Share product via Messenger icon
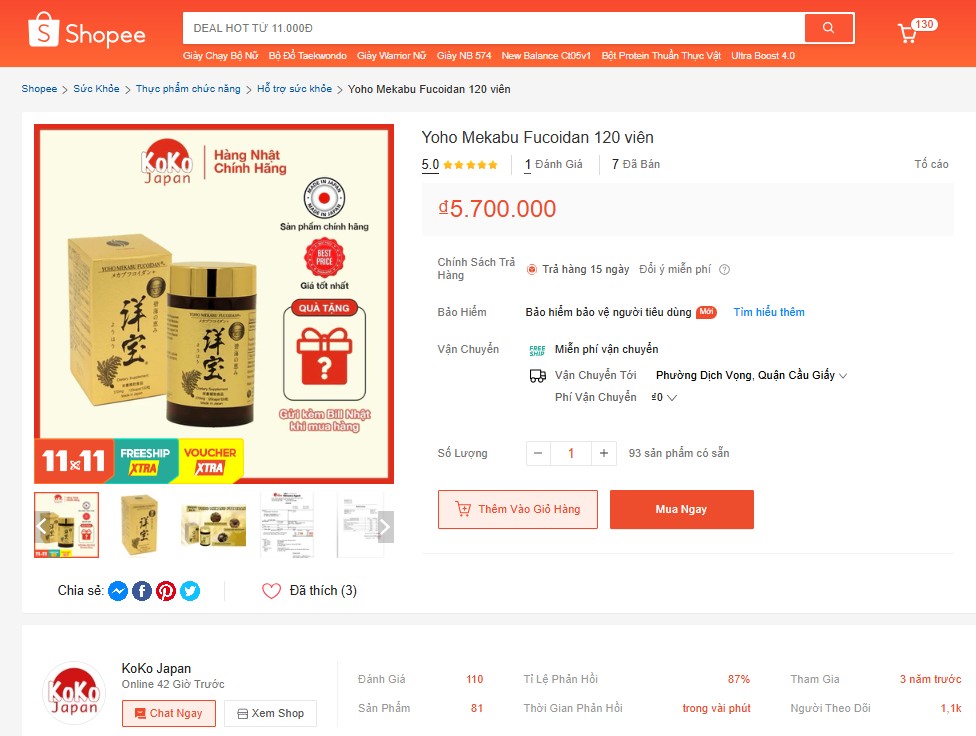This screenshot has height=736, width=976. [x=118, y=590]
